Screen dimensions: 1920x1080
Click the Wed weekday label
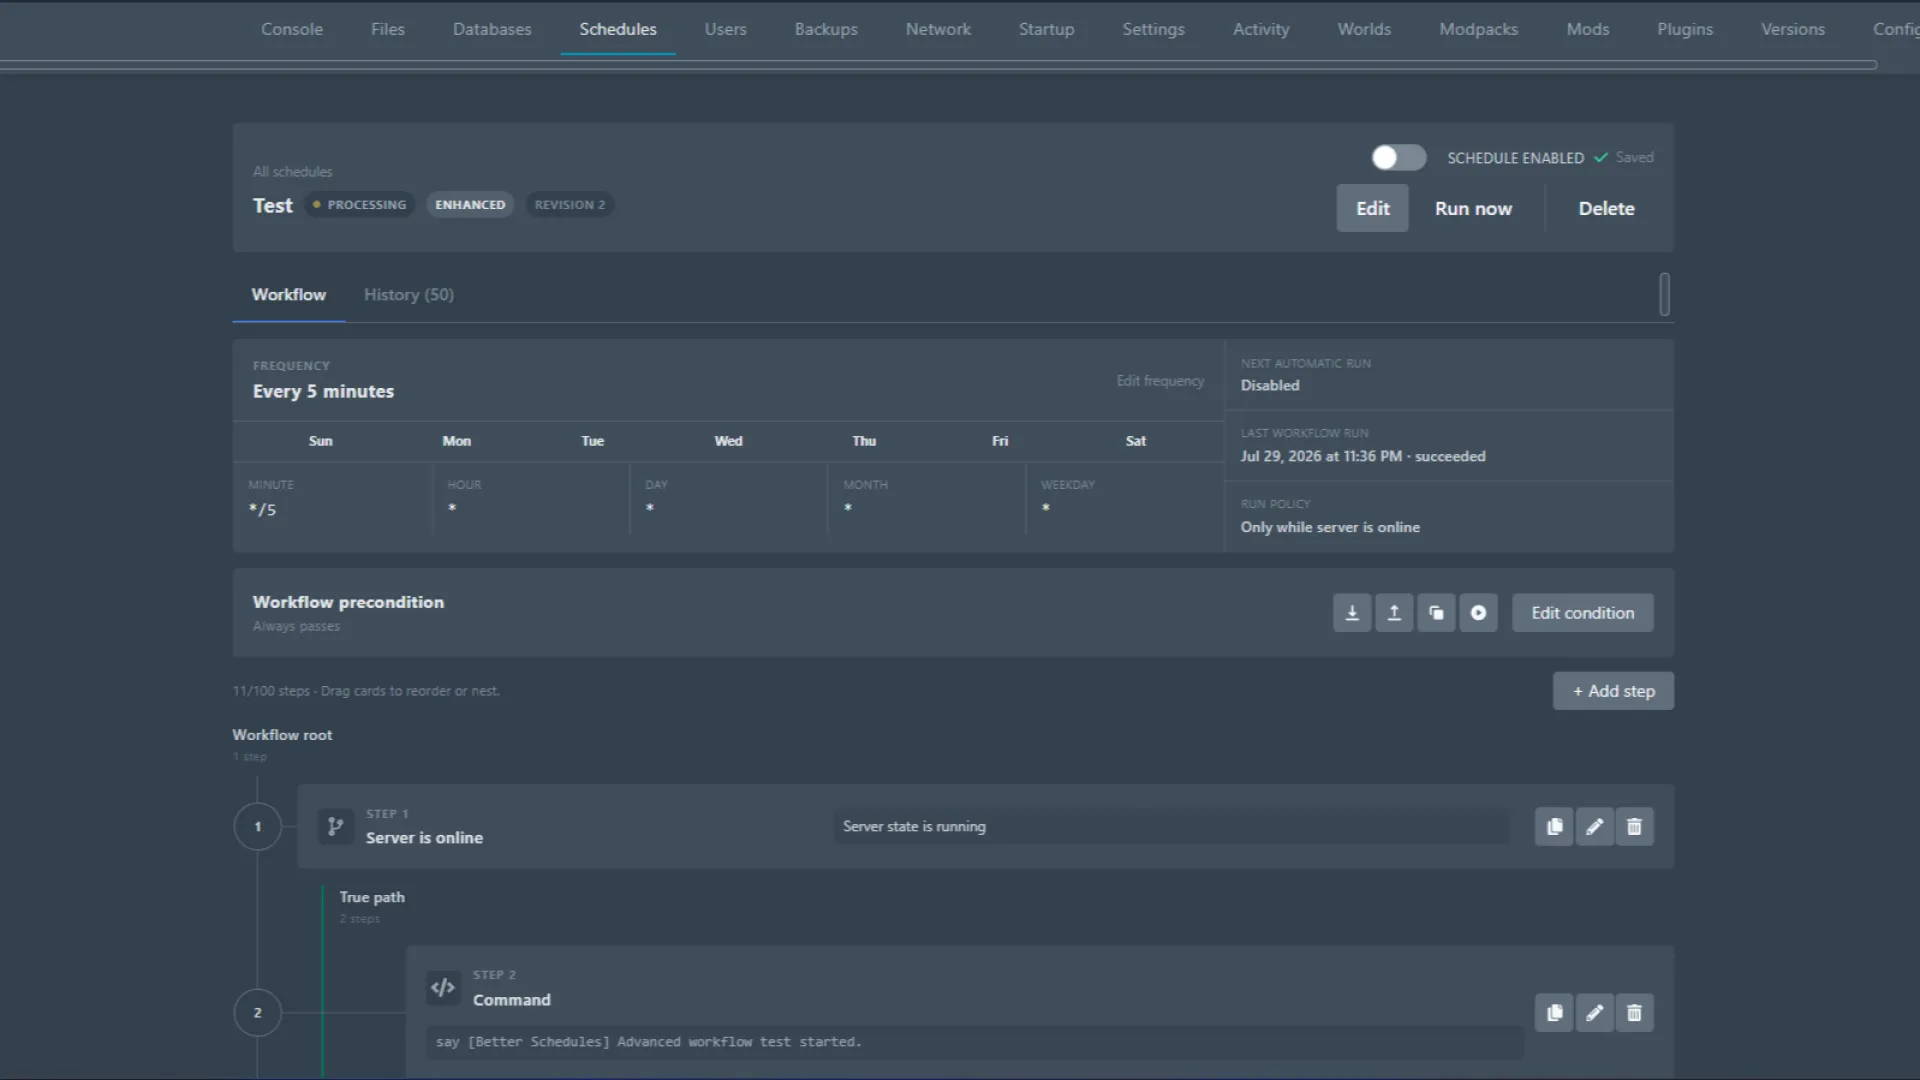pyautogui.click(x=729, y=441)
